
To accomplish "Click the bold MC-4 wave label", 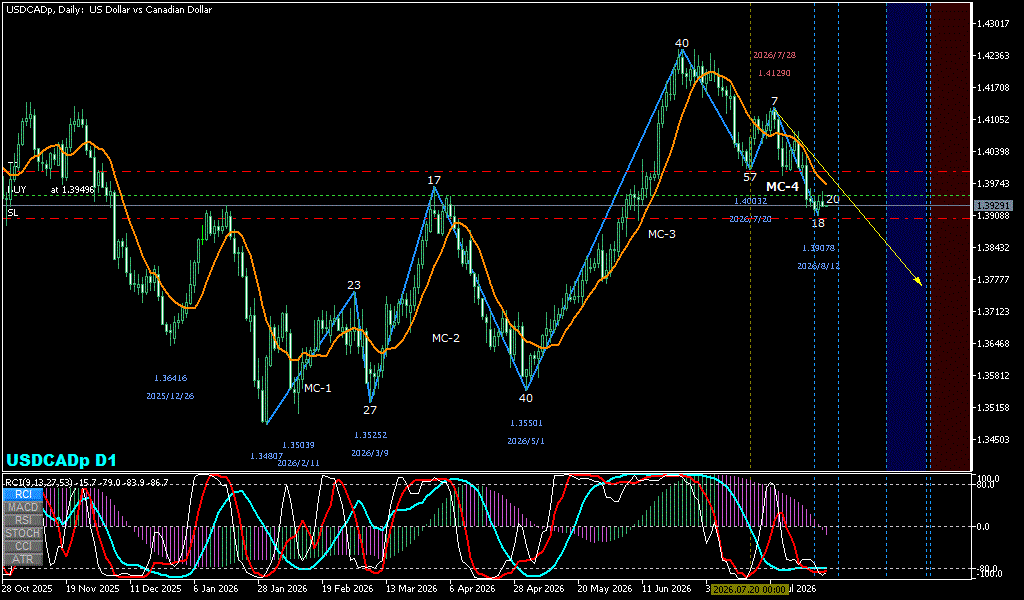I will coord(782,187).
